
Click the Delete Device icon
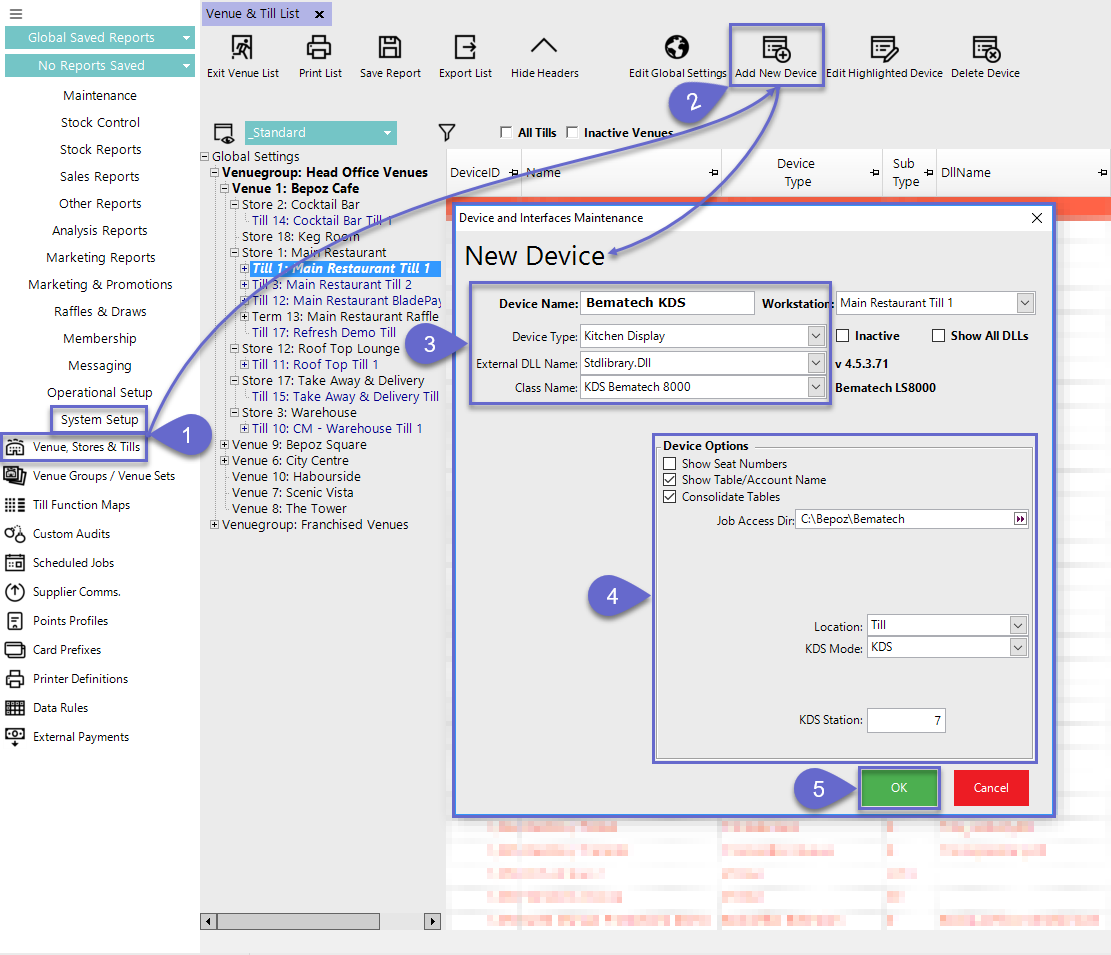pos(985,48)
